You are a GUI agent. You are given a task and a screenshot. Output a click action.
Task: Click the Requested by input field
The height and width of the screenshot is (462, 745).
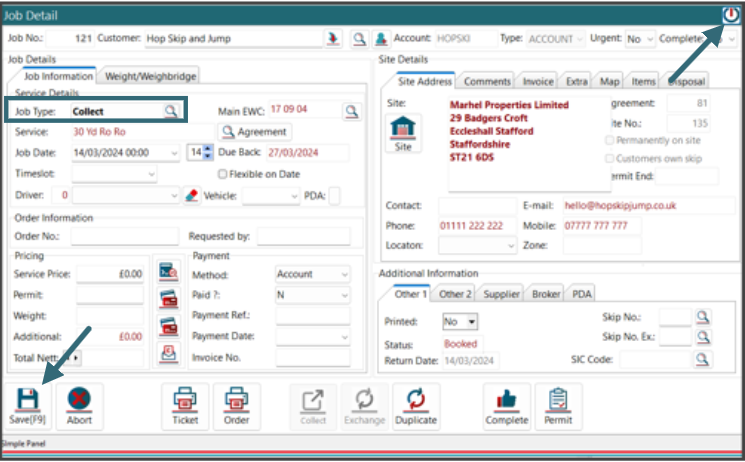(x=304, y=236)
